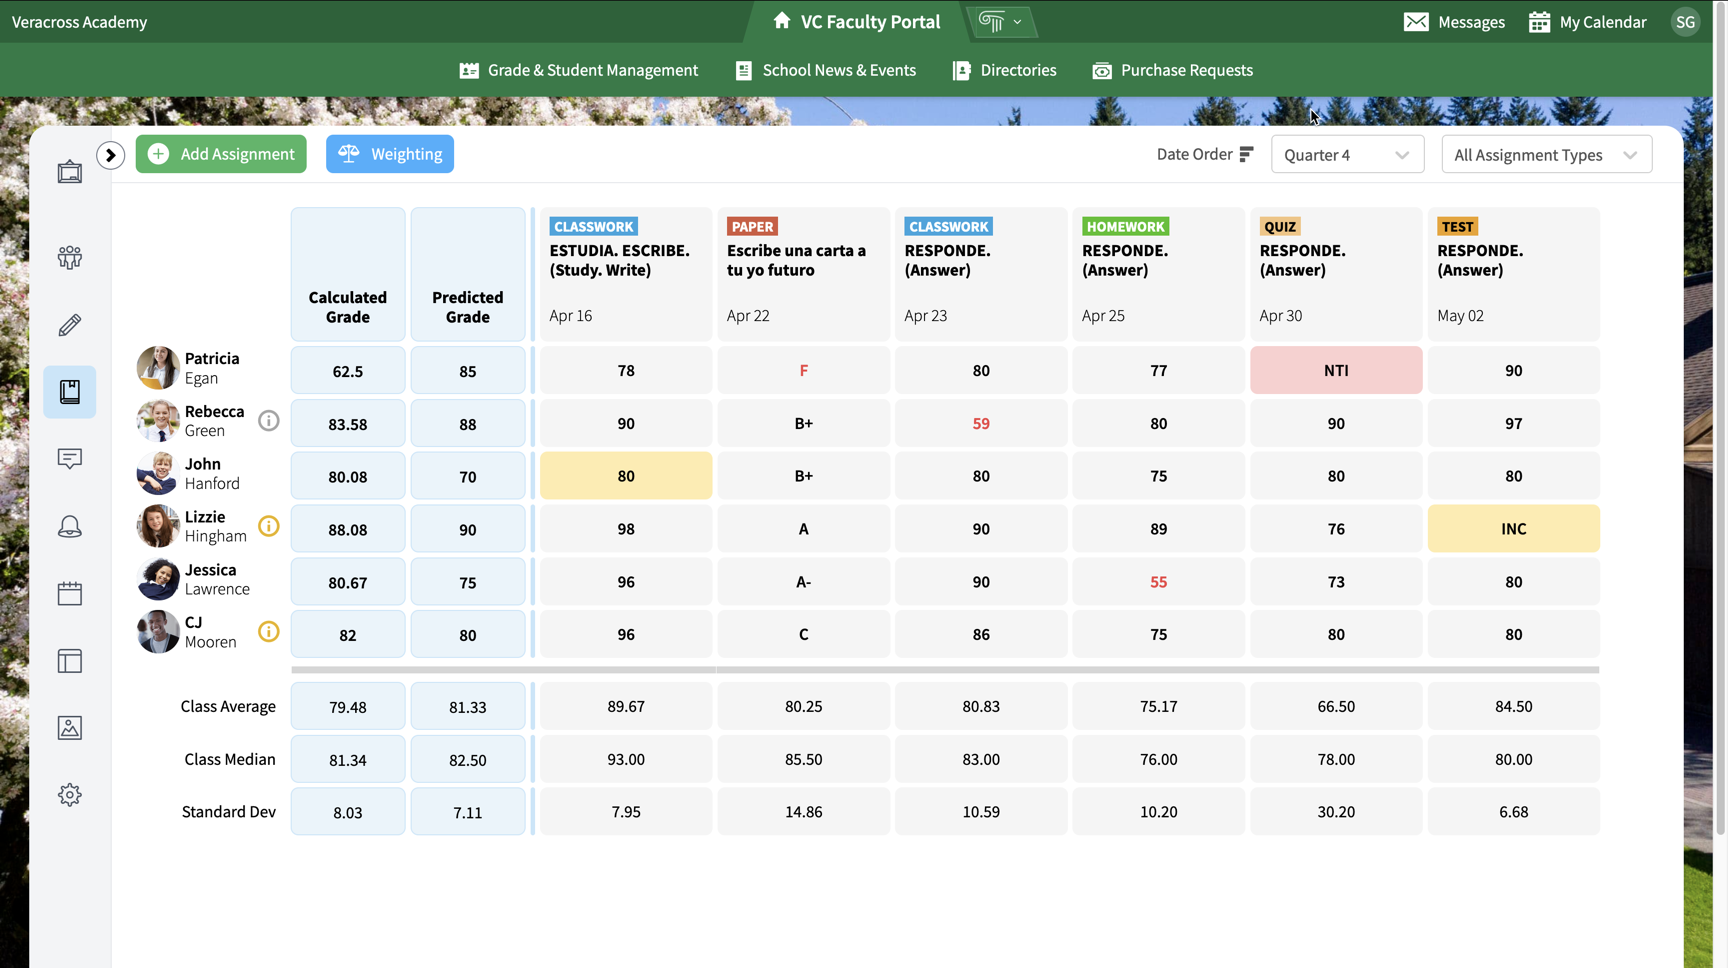Open Grade & Student Management menu
Image resolution: width=1728 pixels, height=968 pixels.
pyautogui.click(x=578, y=70)
